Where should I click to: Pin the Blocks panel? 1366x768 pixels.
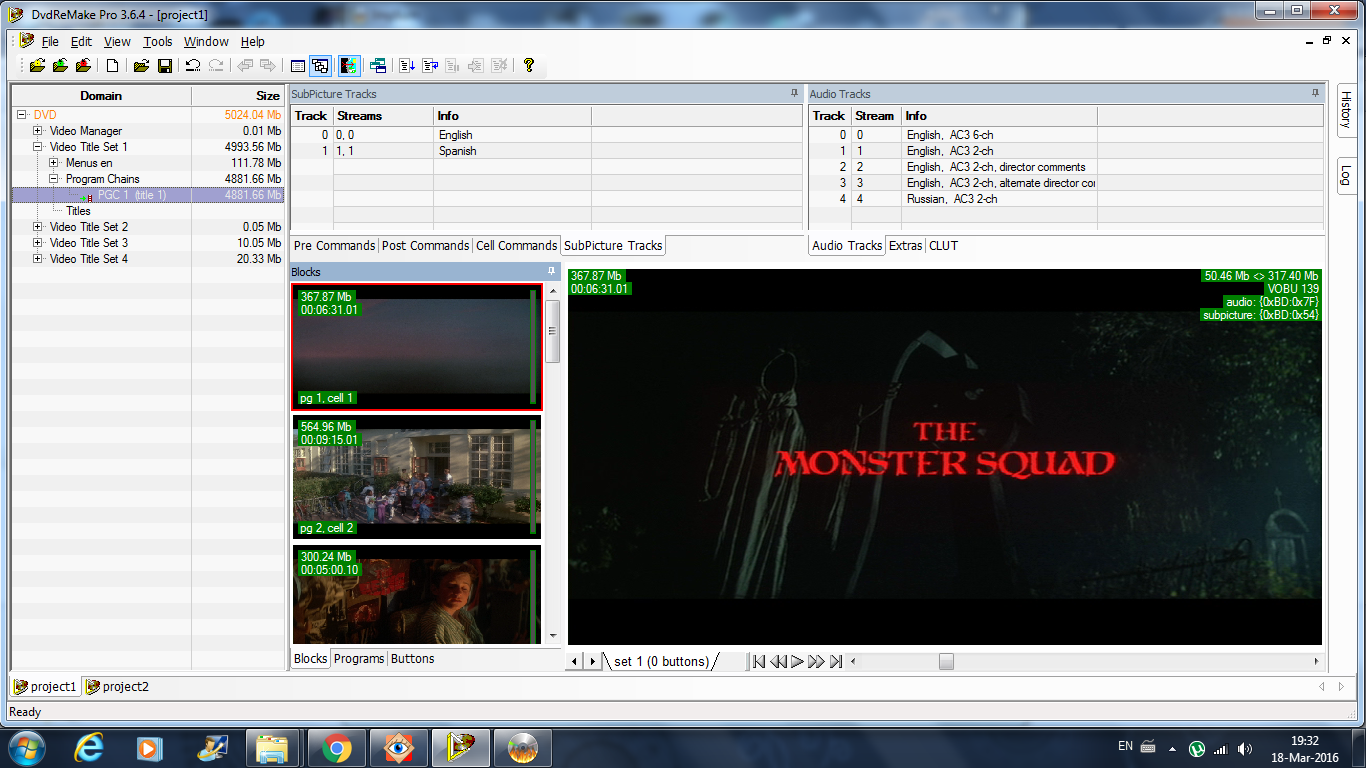click(x=551, y=271)
